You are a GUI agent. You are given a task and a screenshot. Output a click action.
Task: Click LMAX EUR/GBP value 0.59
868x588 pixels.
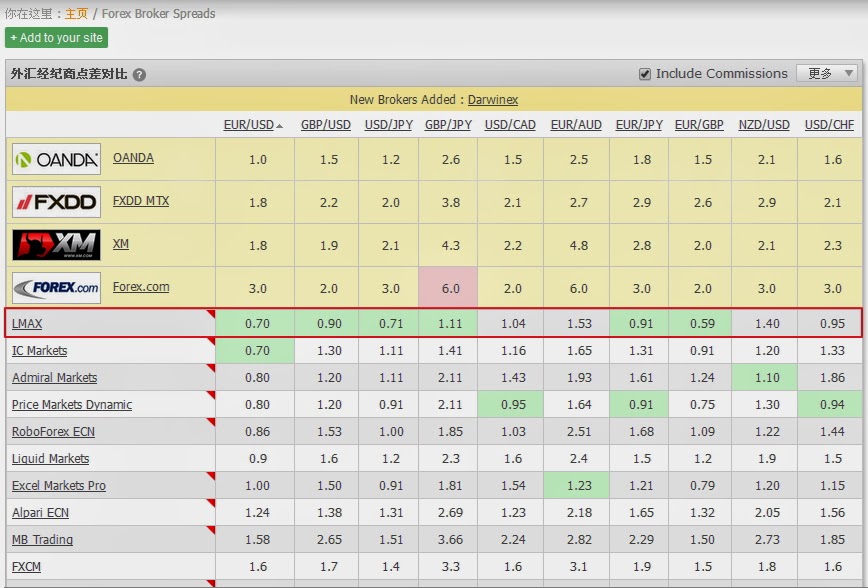pyautogui.click(x=700, y=323)
